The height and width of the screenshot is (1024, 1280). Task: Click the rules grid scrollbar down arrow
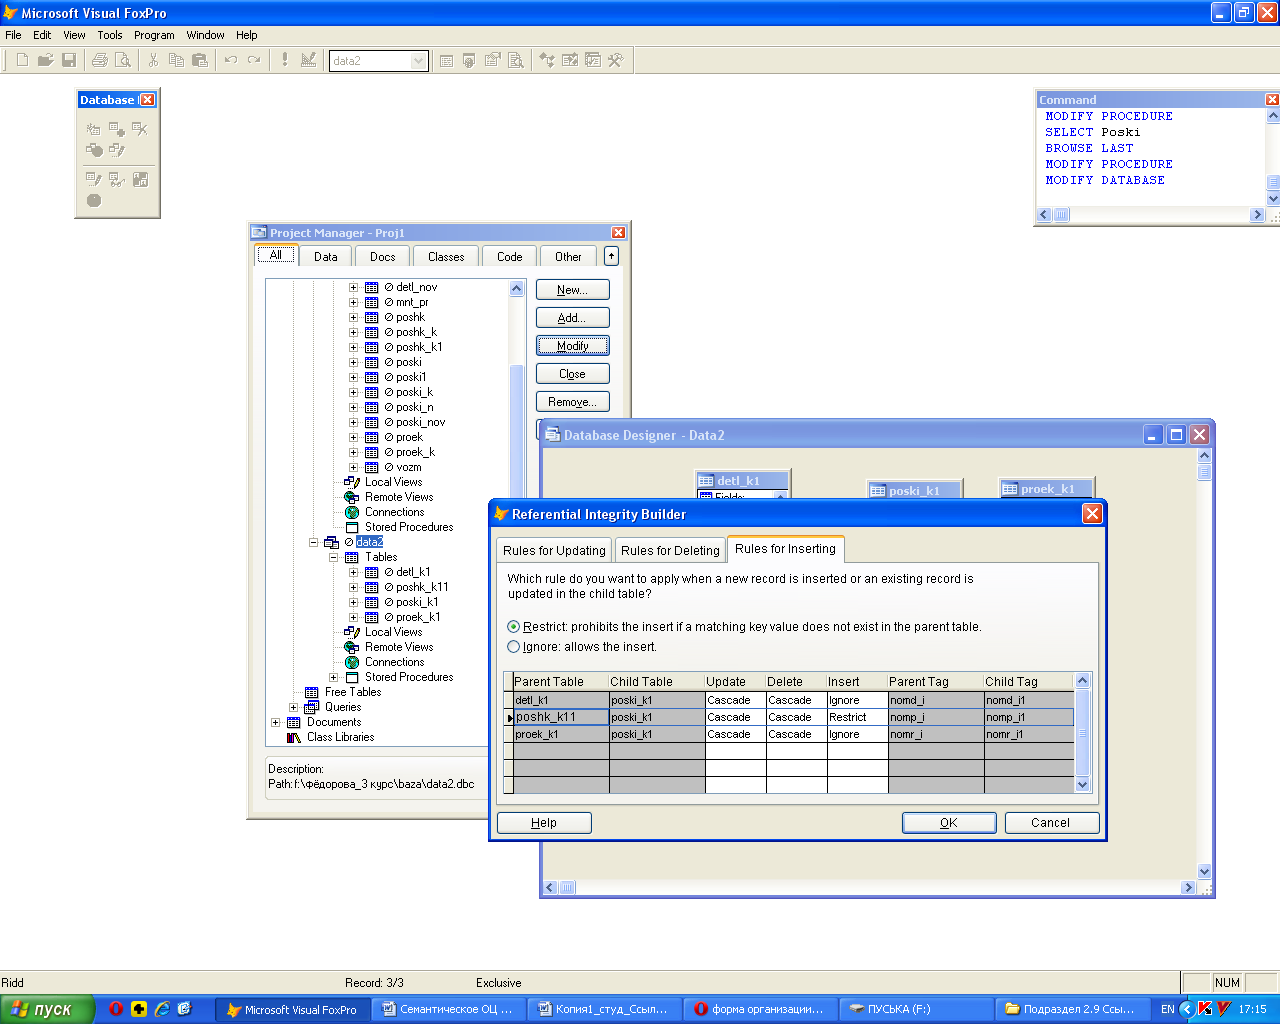pos(1082,785)
